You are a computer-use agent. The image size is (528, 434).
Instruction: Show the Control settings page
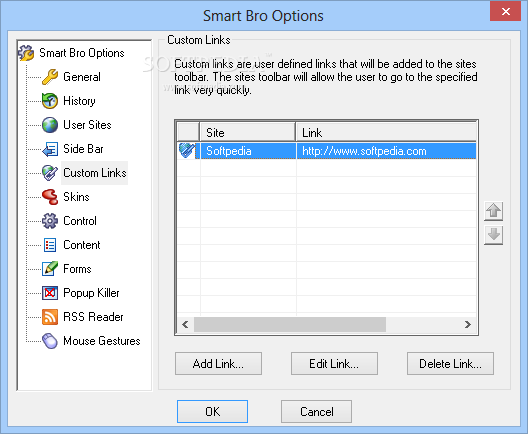80,221
